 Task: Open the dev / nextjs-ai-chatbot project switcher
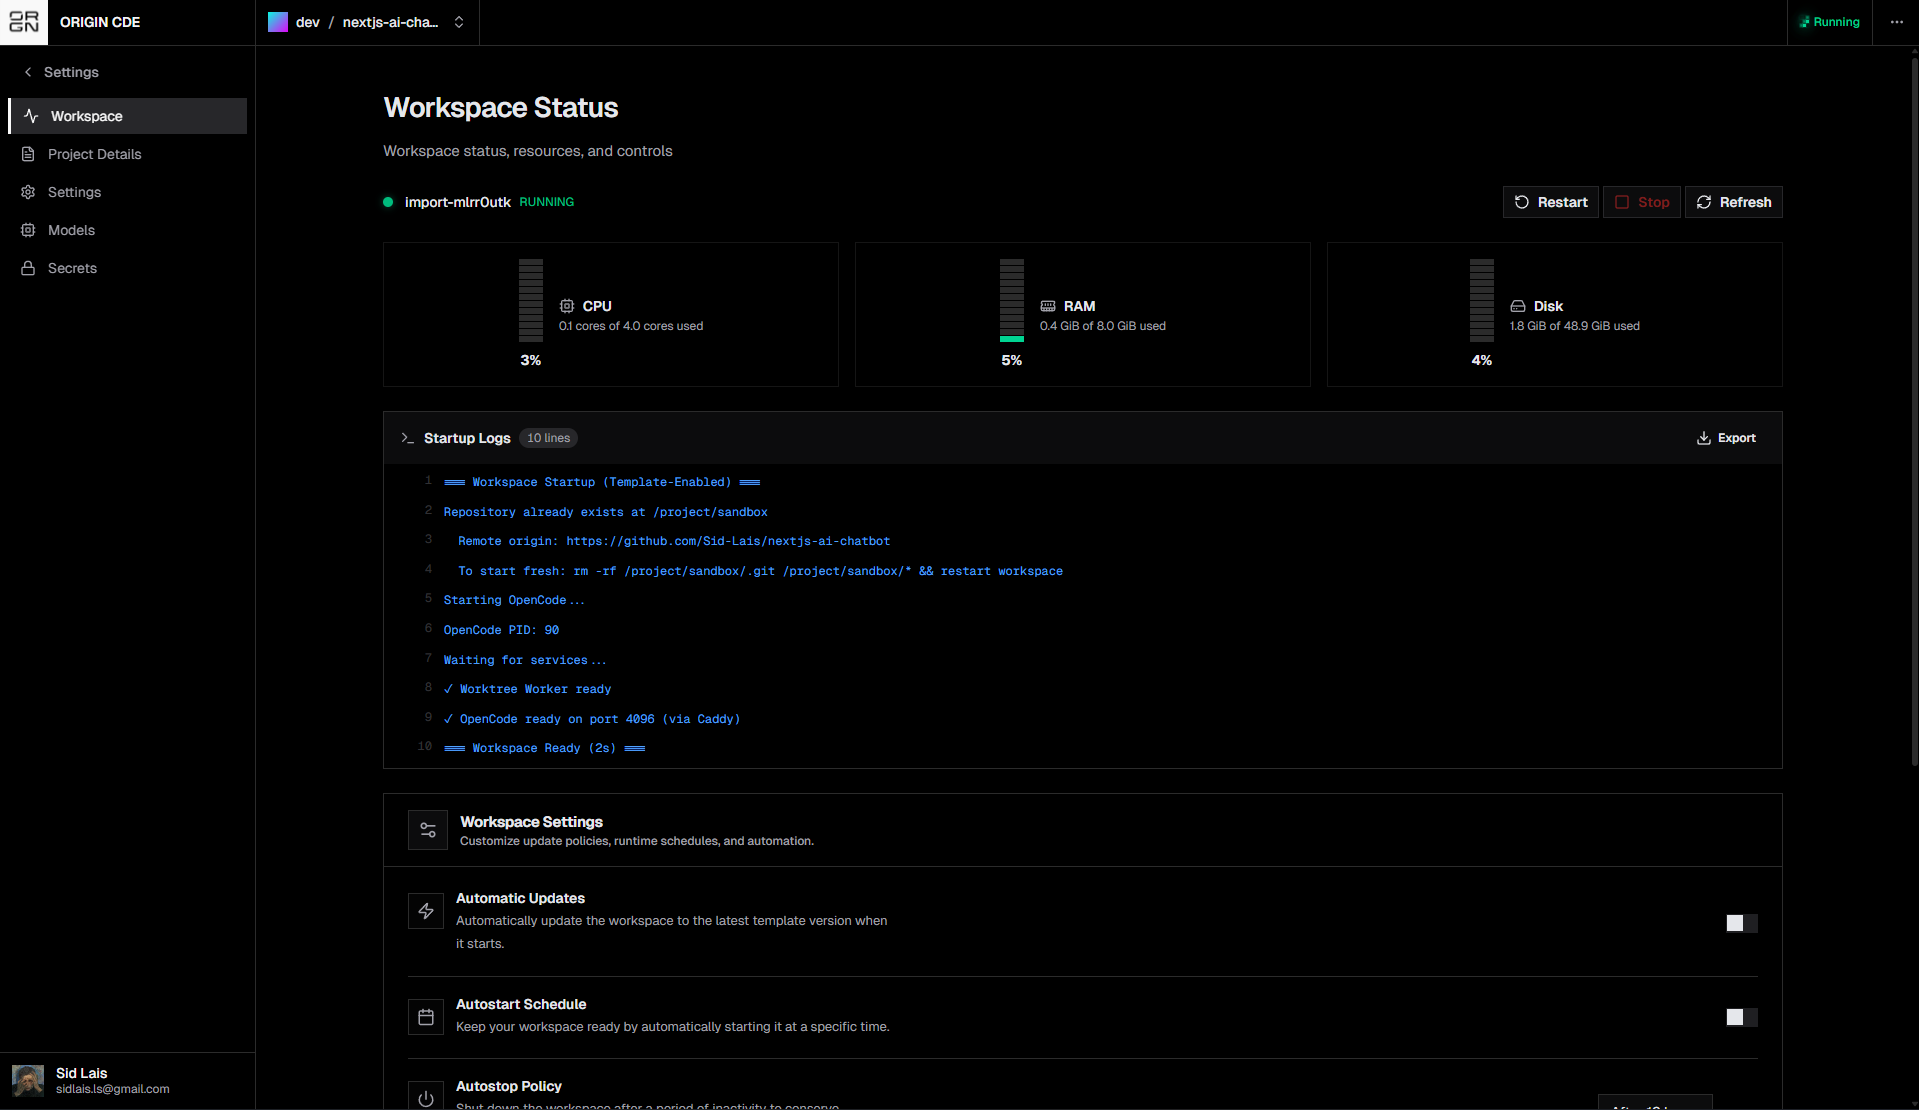(367, 22)
